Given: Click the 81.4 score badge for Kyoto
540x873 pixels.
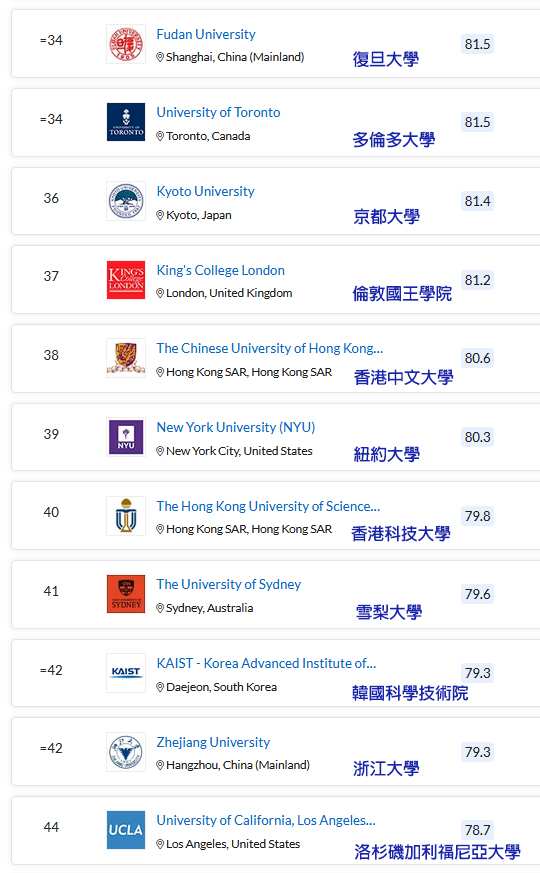Looking at the screenshot, I should point(478,201).
